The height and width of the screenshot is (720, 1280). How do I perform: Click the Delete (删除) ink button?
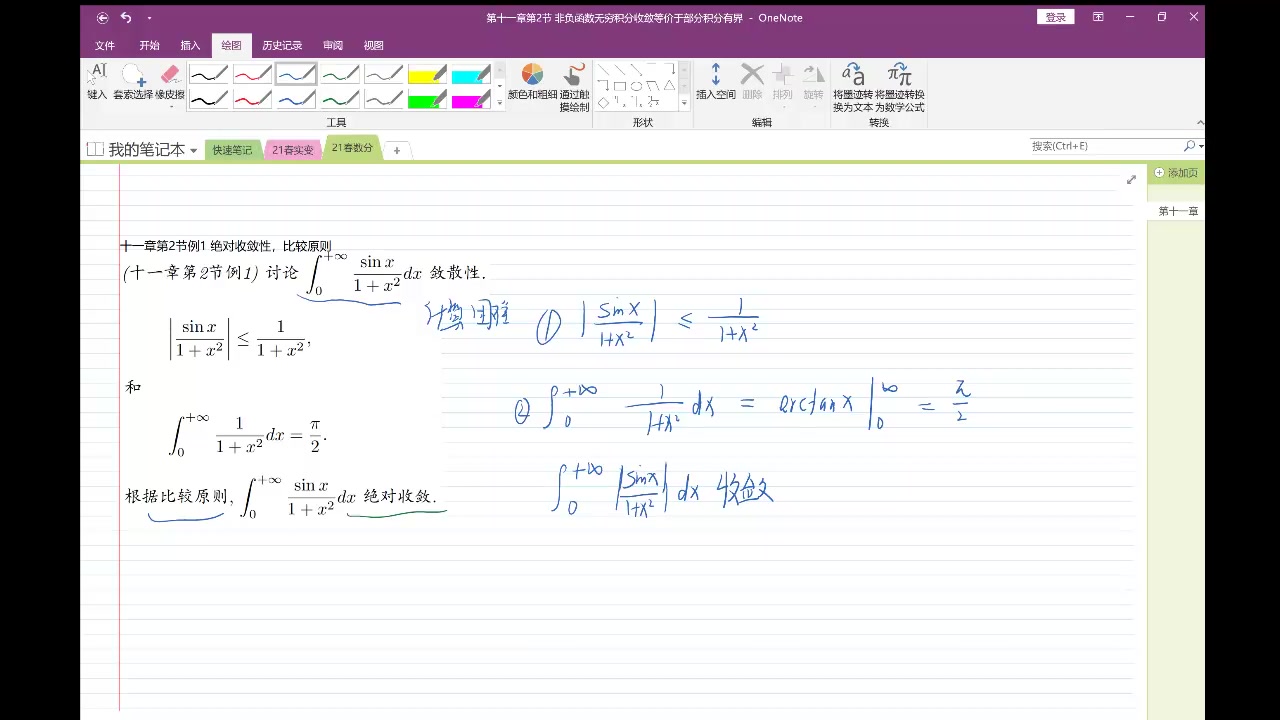752,82
